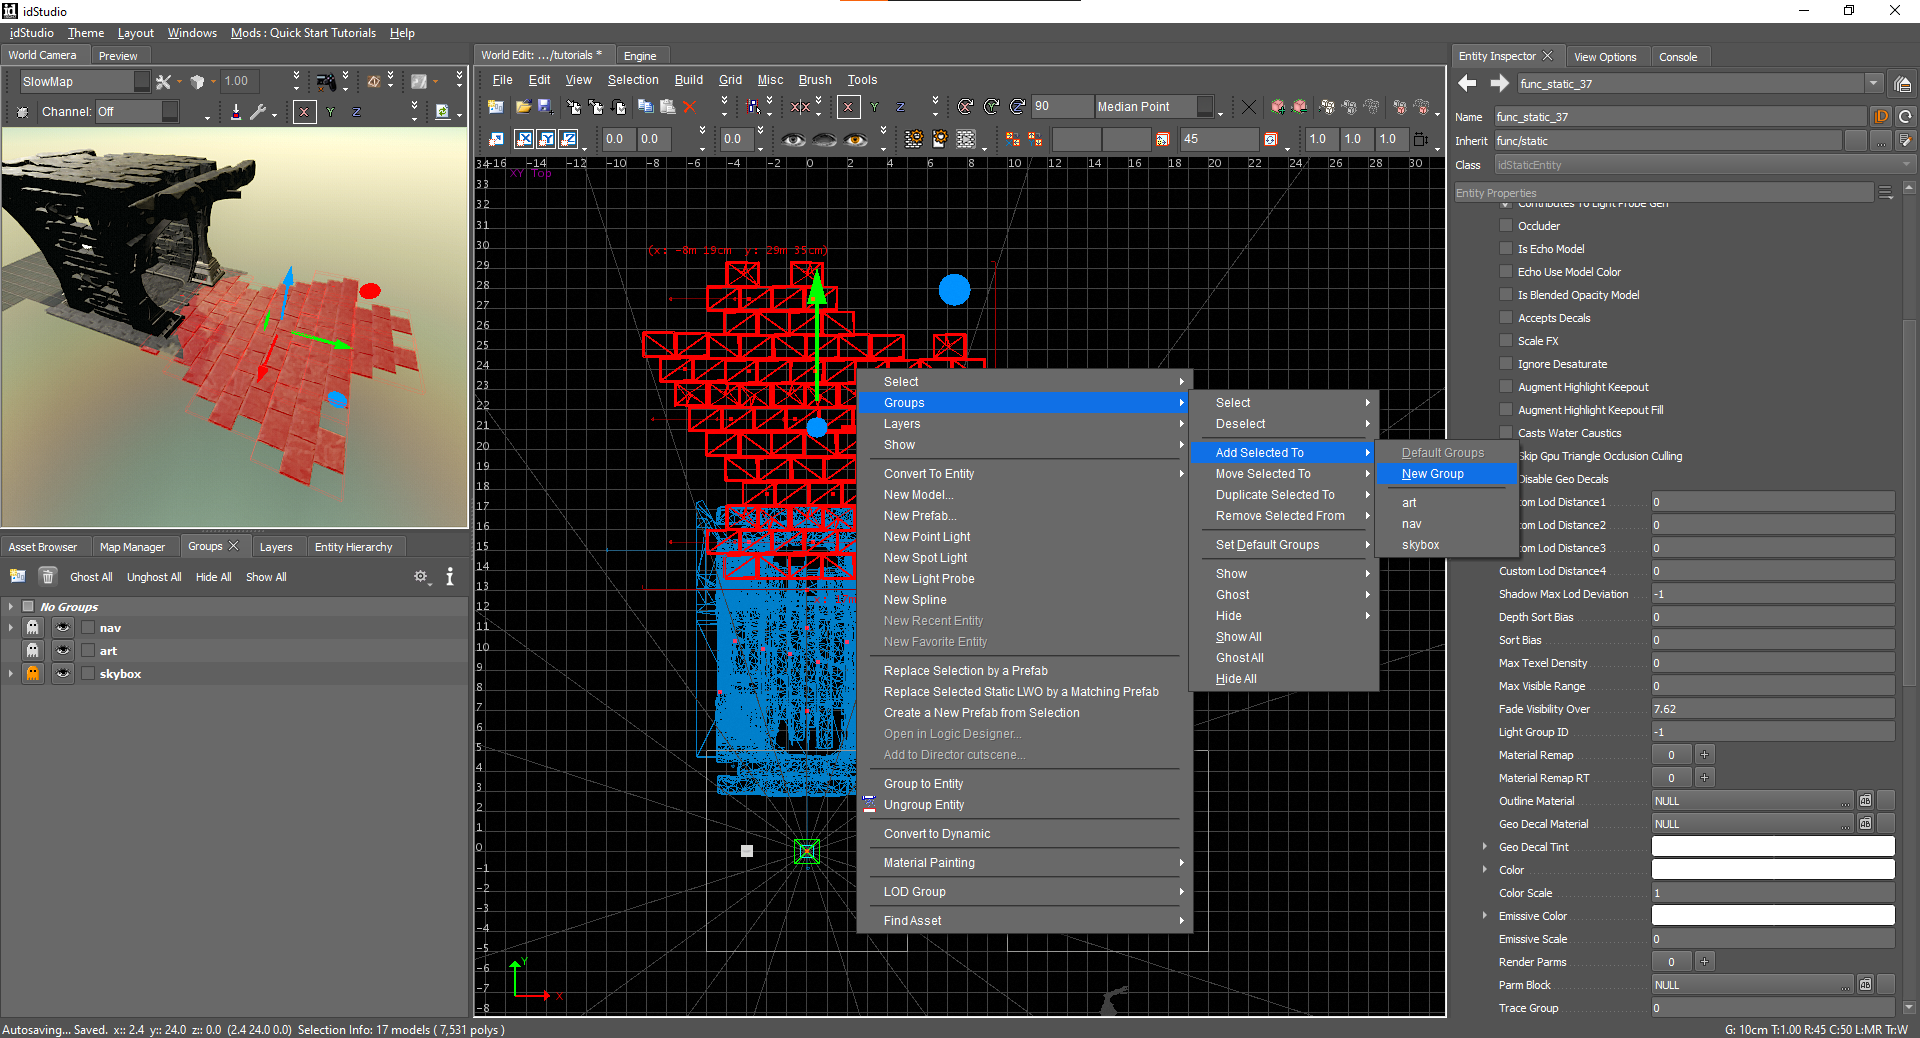This screenshot has height=1038, width=1920.
Task: Click the trash icon in Groups panel
Action: pos(47,576)
